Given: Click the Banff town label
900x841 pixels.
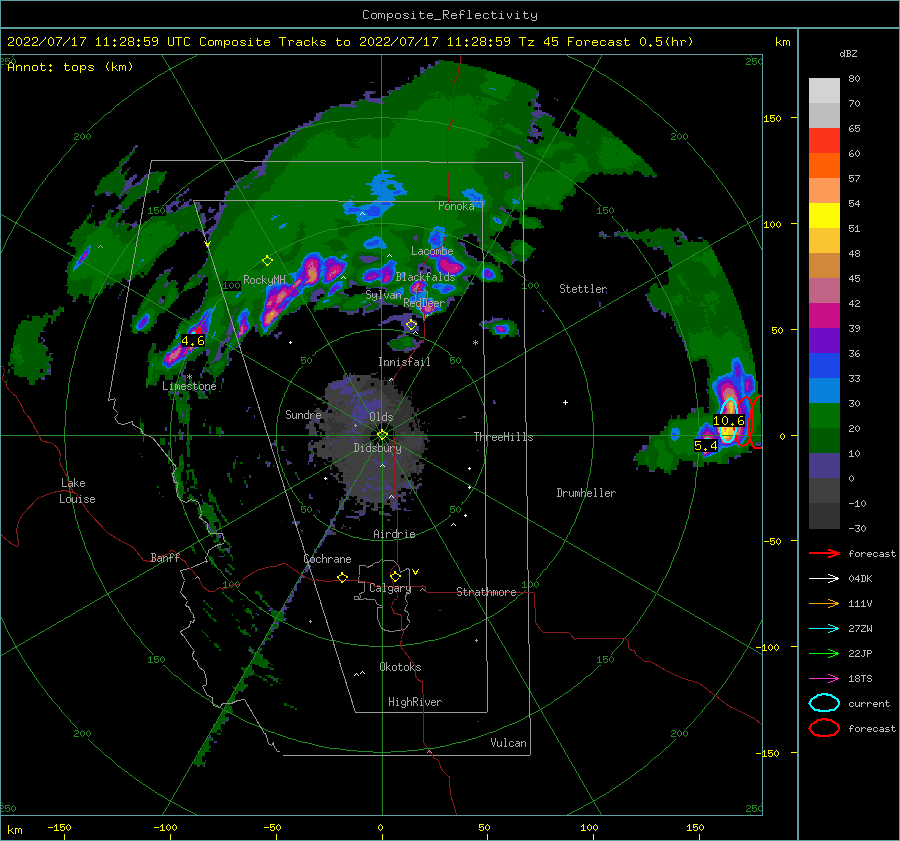Looking at the screenshot, I should click(165, 558).
